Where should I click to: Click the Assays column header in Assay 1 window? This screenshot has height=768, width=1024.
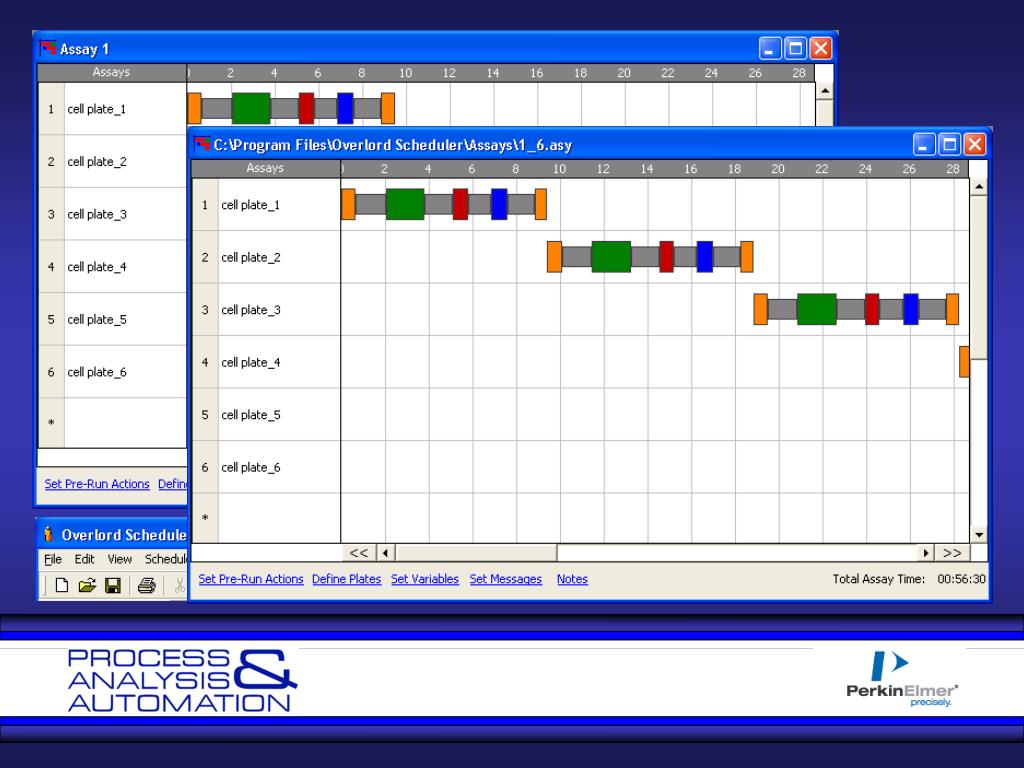click(112, 72)
